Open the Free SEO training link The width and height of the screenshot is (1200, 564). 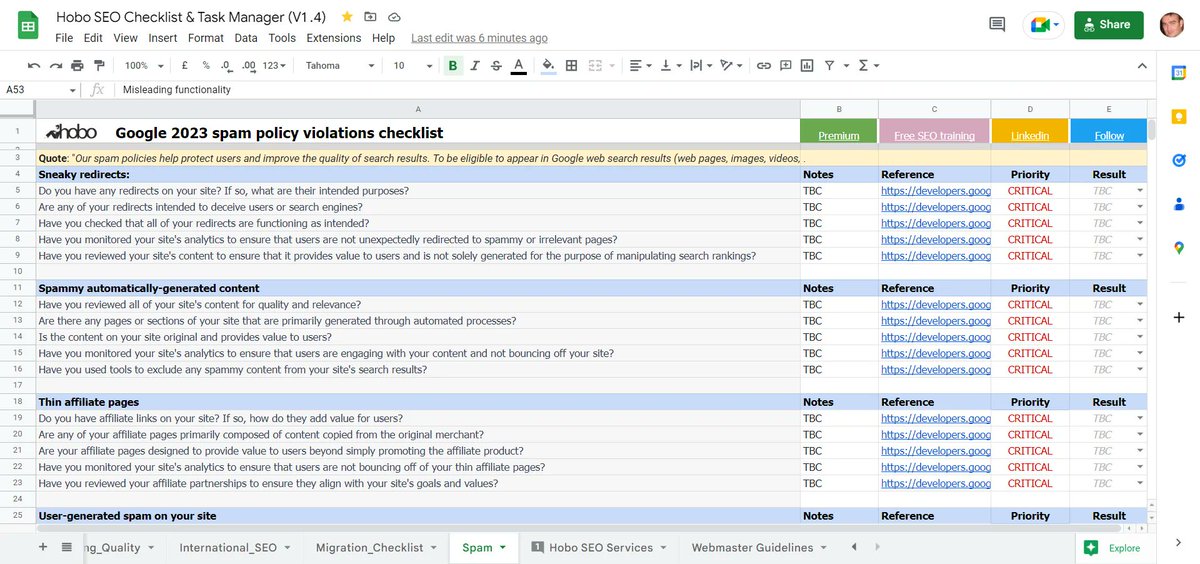(x=935, y=136)
